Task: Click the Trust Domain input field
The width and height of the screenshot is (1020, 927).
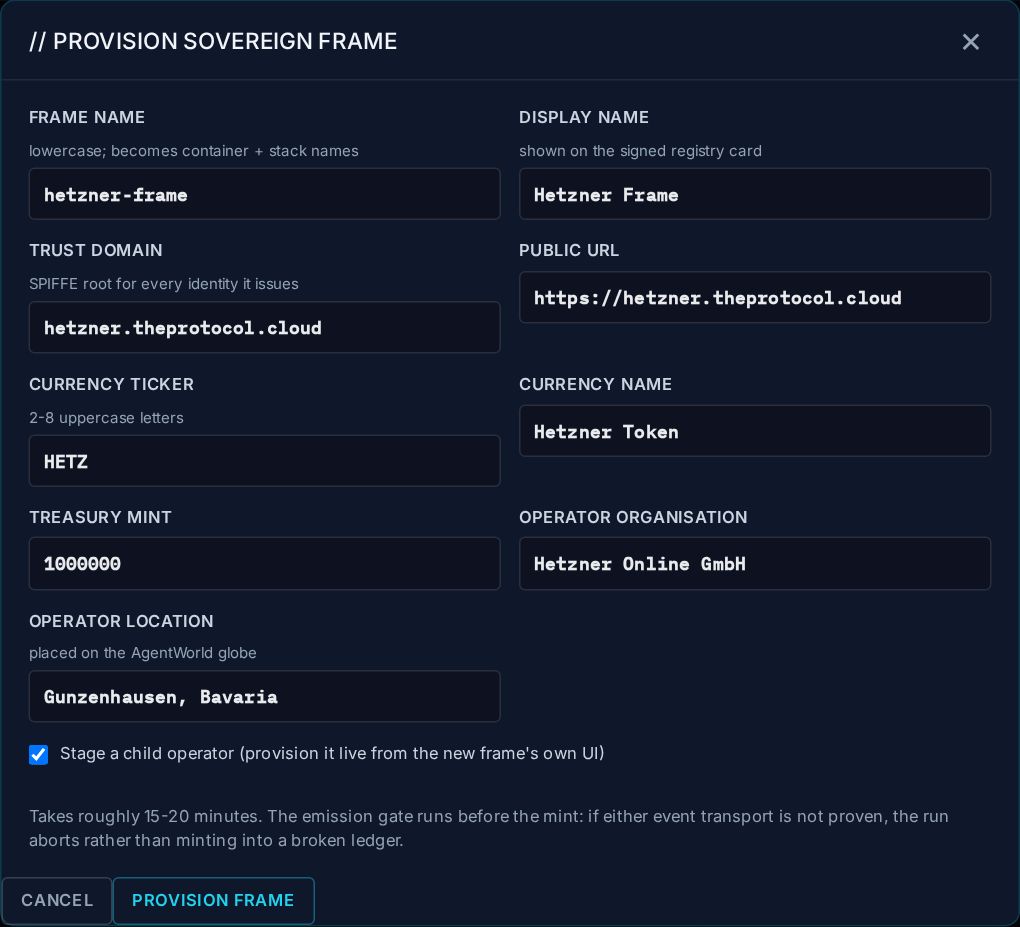Action: click(265, 327)
